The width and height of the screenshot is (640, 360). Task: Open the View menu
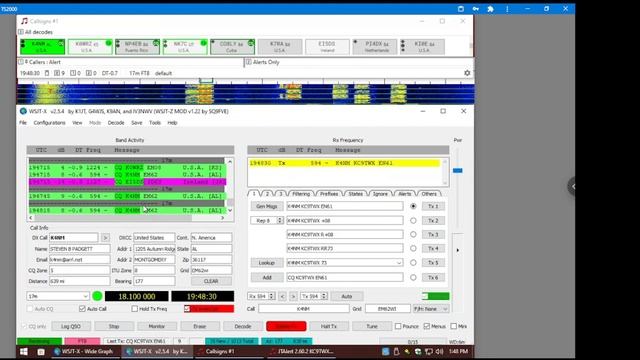pyautogui.click(x=77, y=122)
